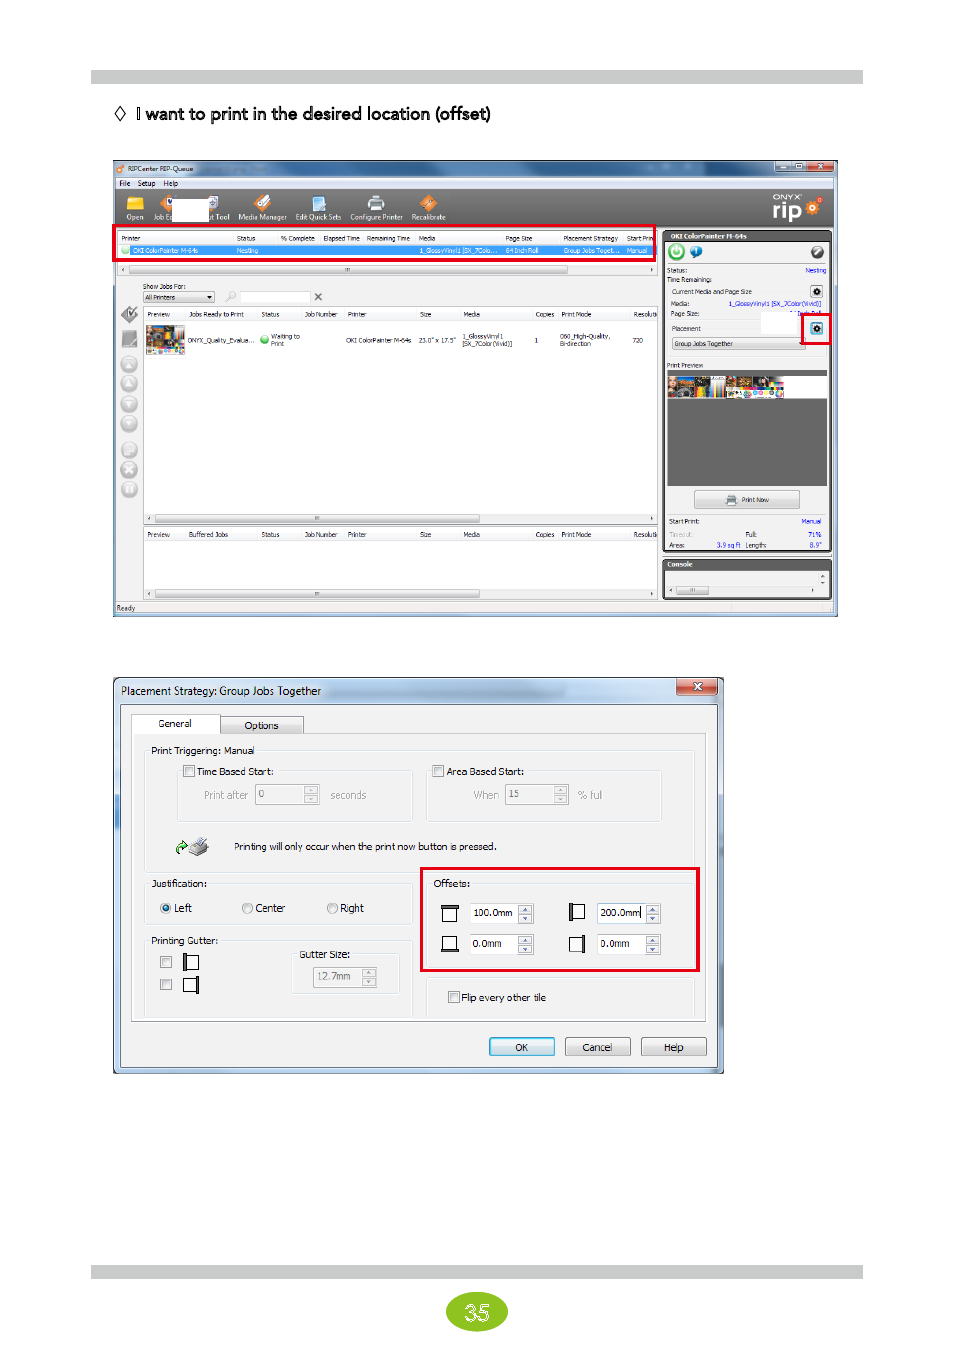Image resolution: width=954 pixels, height=1349 pixels.
Task: Switch to the General tab
Action: tap(175, 724)
